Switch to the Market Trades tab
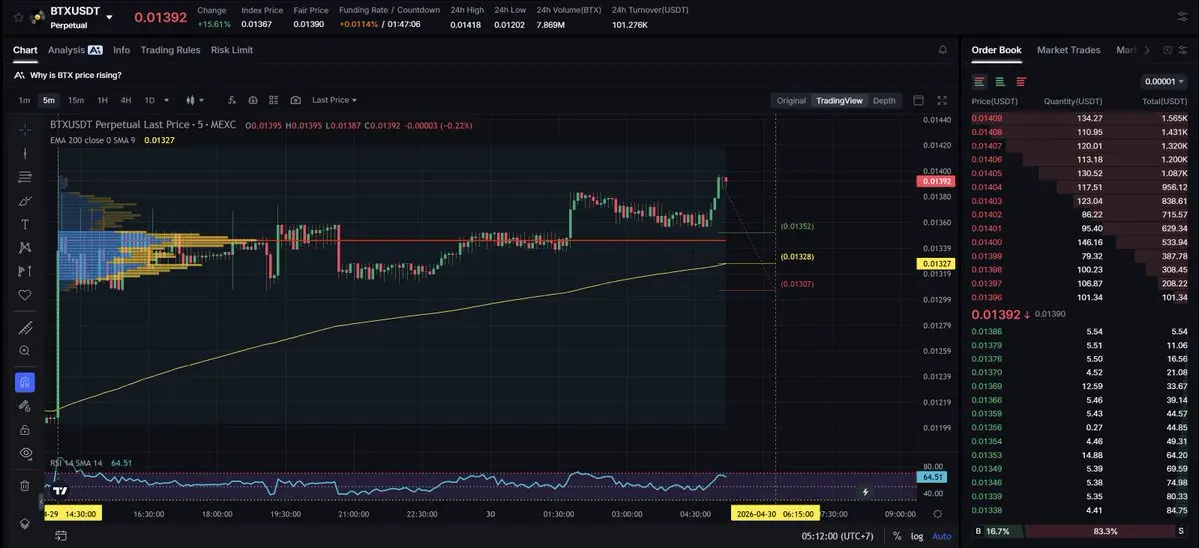Screen dimensions: 1199x548 pos(1068,50)
